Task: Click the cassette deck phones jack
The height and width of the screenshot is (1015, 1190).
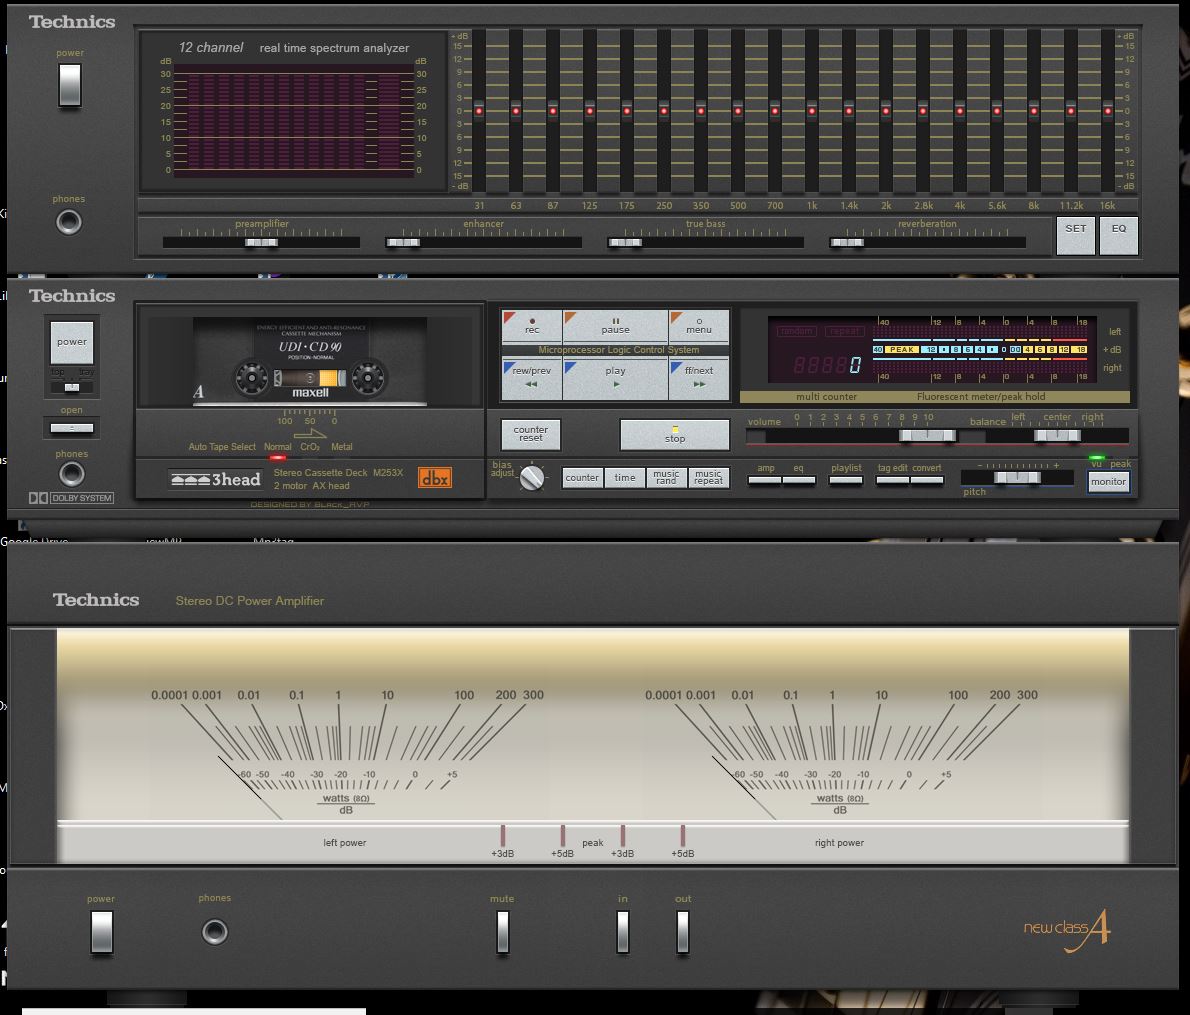Action: (x=72, y=474)
